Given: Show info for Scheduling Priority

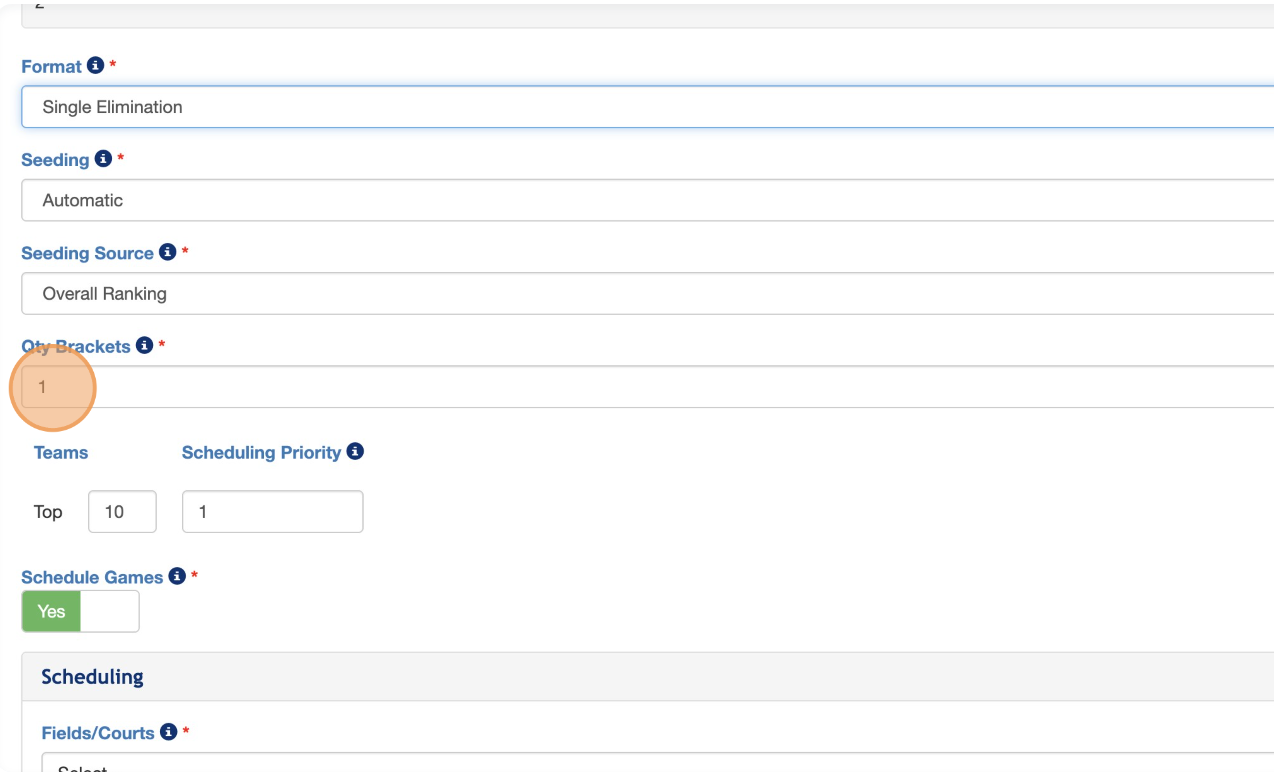Looking at the screenshot, I should 354,452.
